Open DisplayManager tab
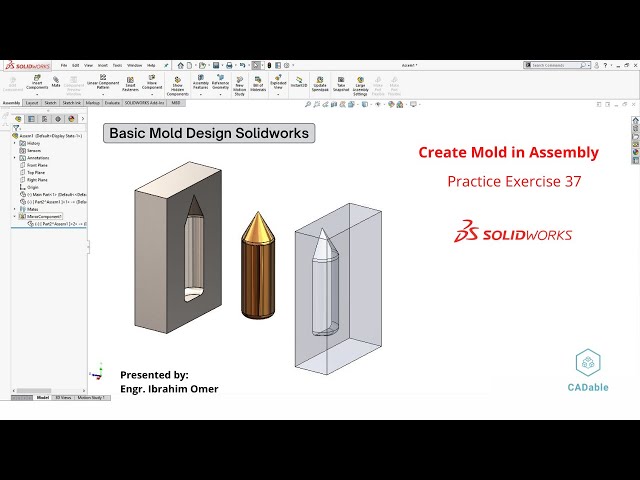This screenshot has height=480, width=640. point(71,119)
